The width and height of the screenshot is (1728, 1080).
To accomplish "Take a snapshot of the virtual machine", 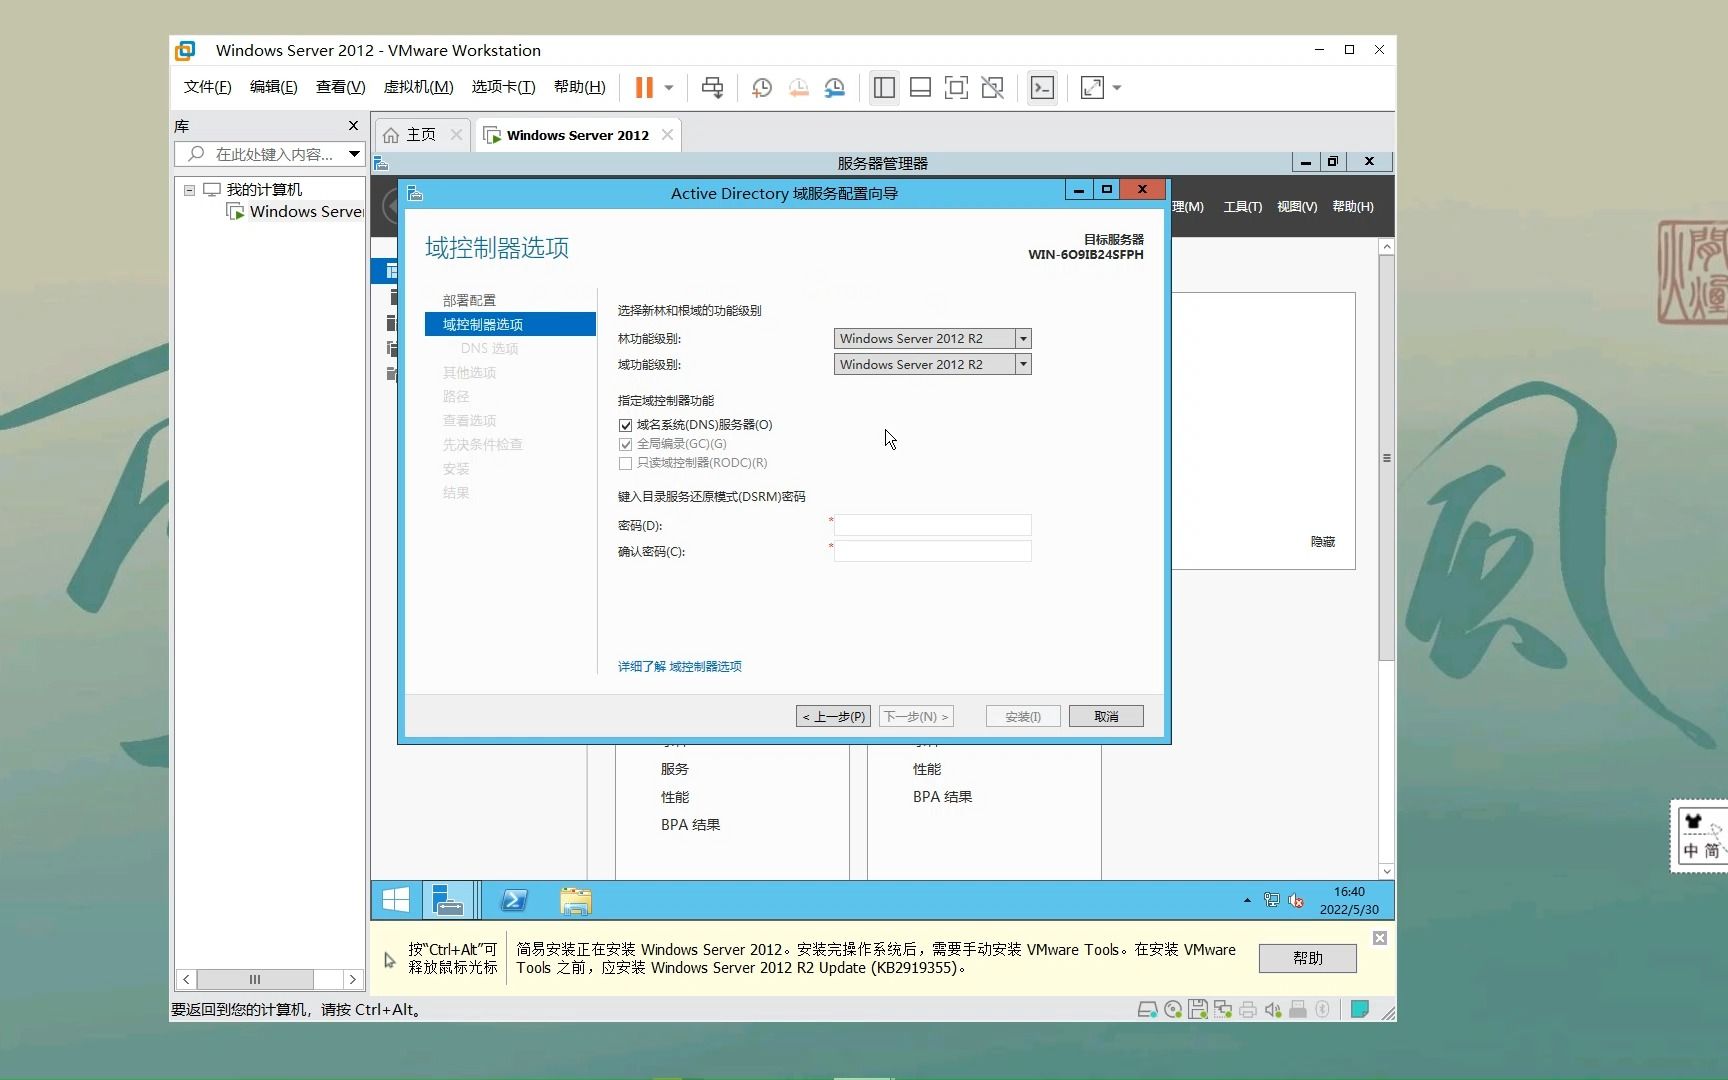I will pyautogui.click(x=762, y=88).
